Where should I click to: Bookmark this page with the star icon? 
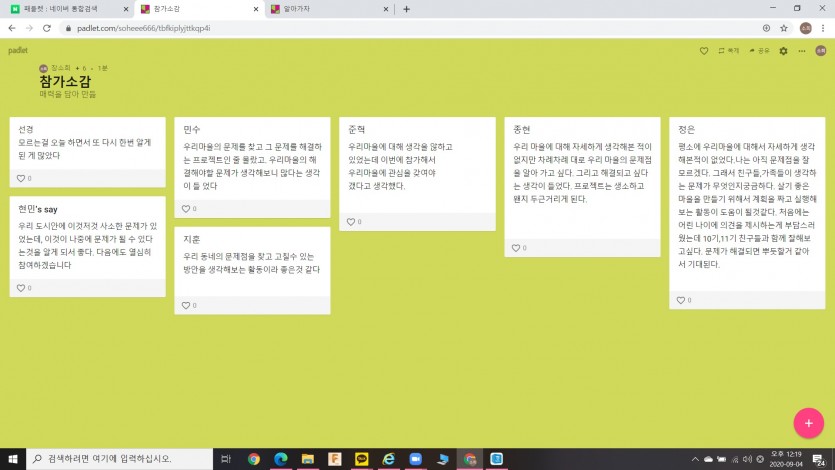click(785, 28)
